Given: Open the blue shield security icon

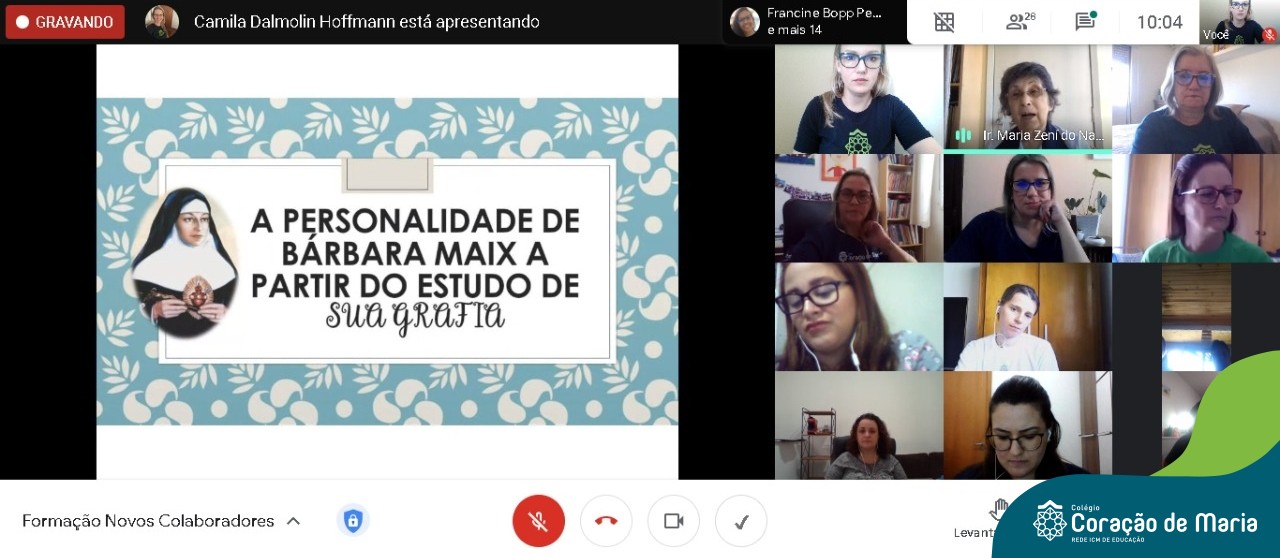Looking at the screenshot, I should point(352,521).
